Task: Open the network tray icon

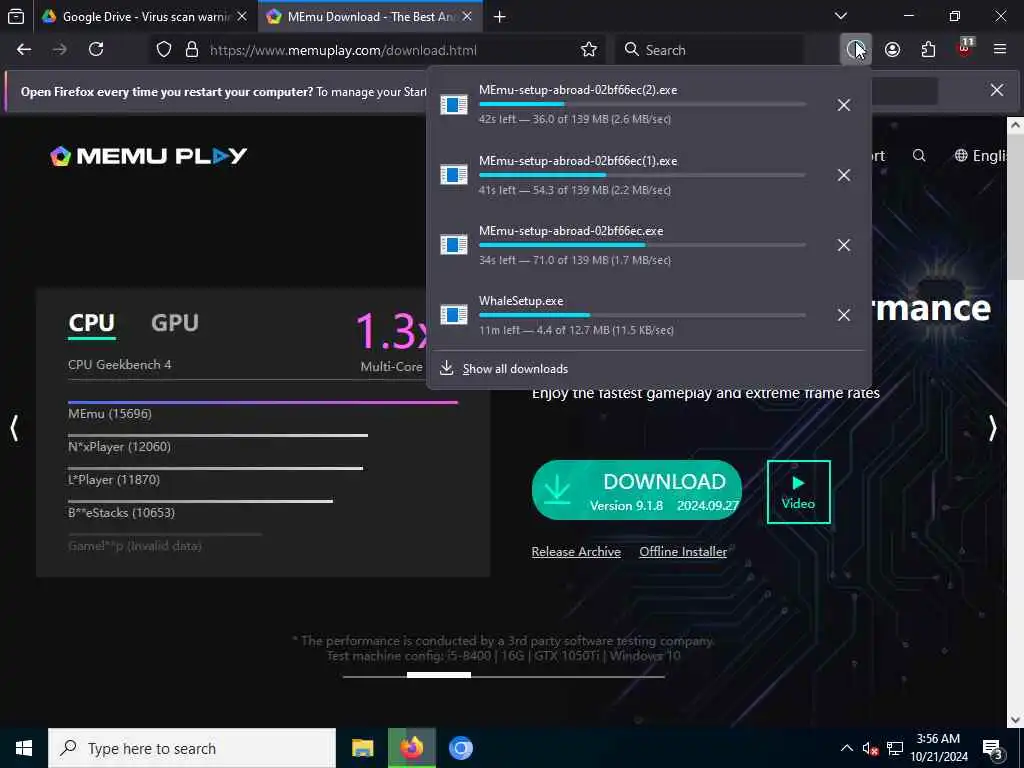Action: [x=895, y=748]
